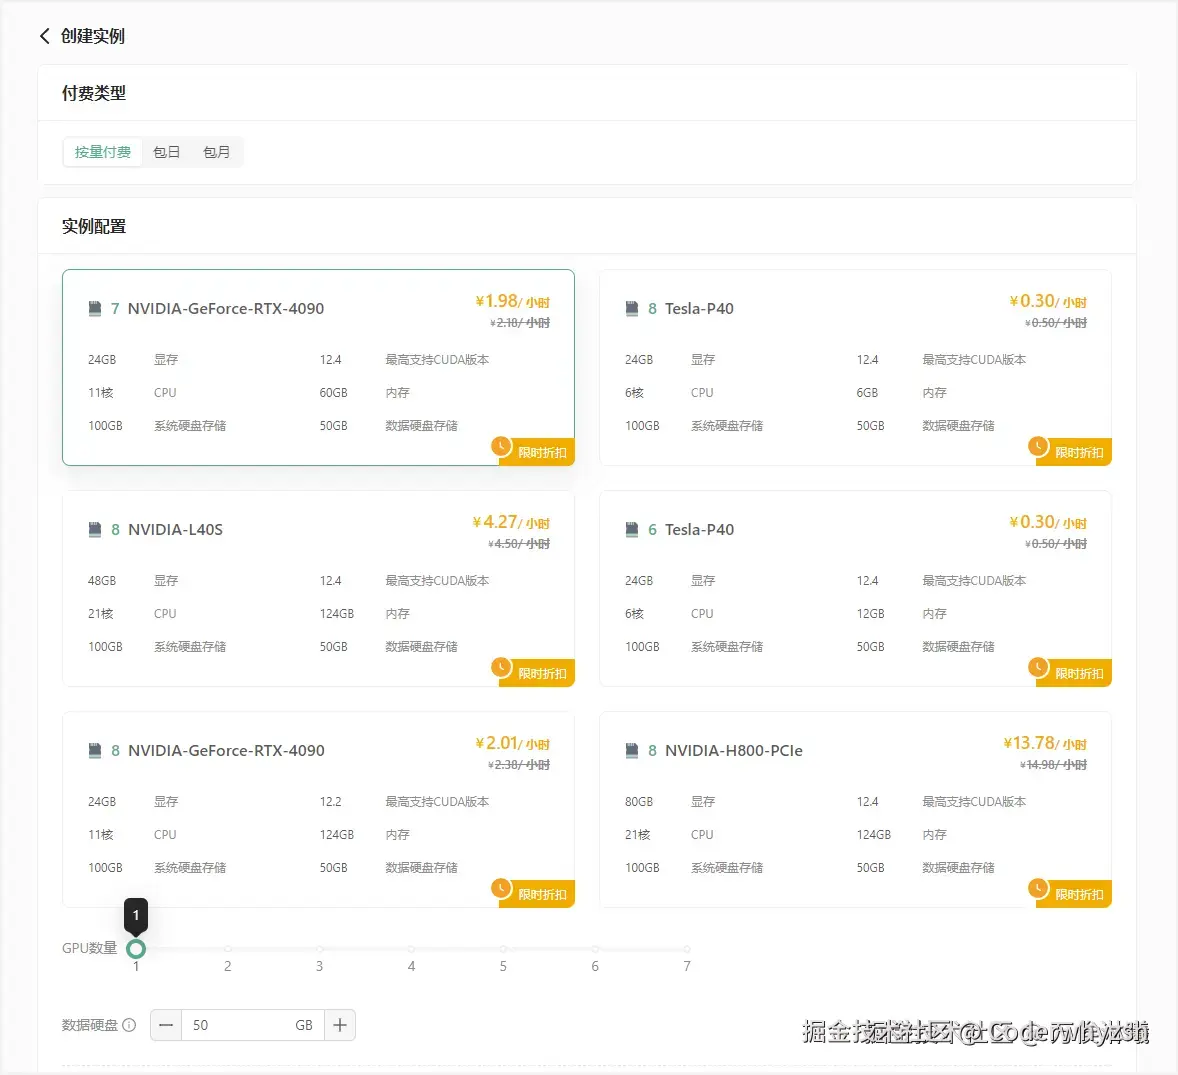This screenshot has height=1075, width=1178.
Task: Set GPU数量 slider to 3
Action: point(319,949)
